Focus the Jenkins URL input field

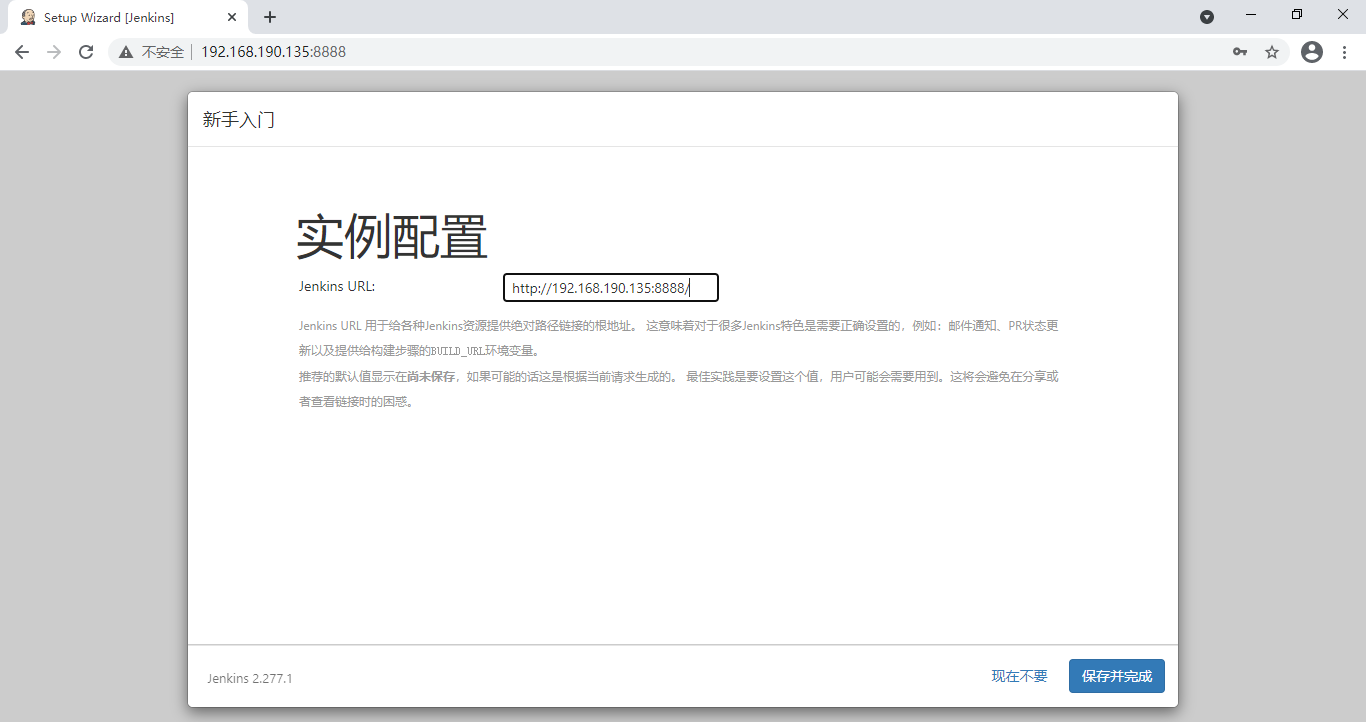[611, 288]
